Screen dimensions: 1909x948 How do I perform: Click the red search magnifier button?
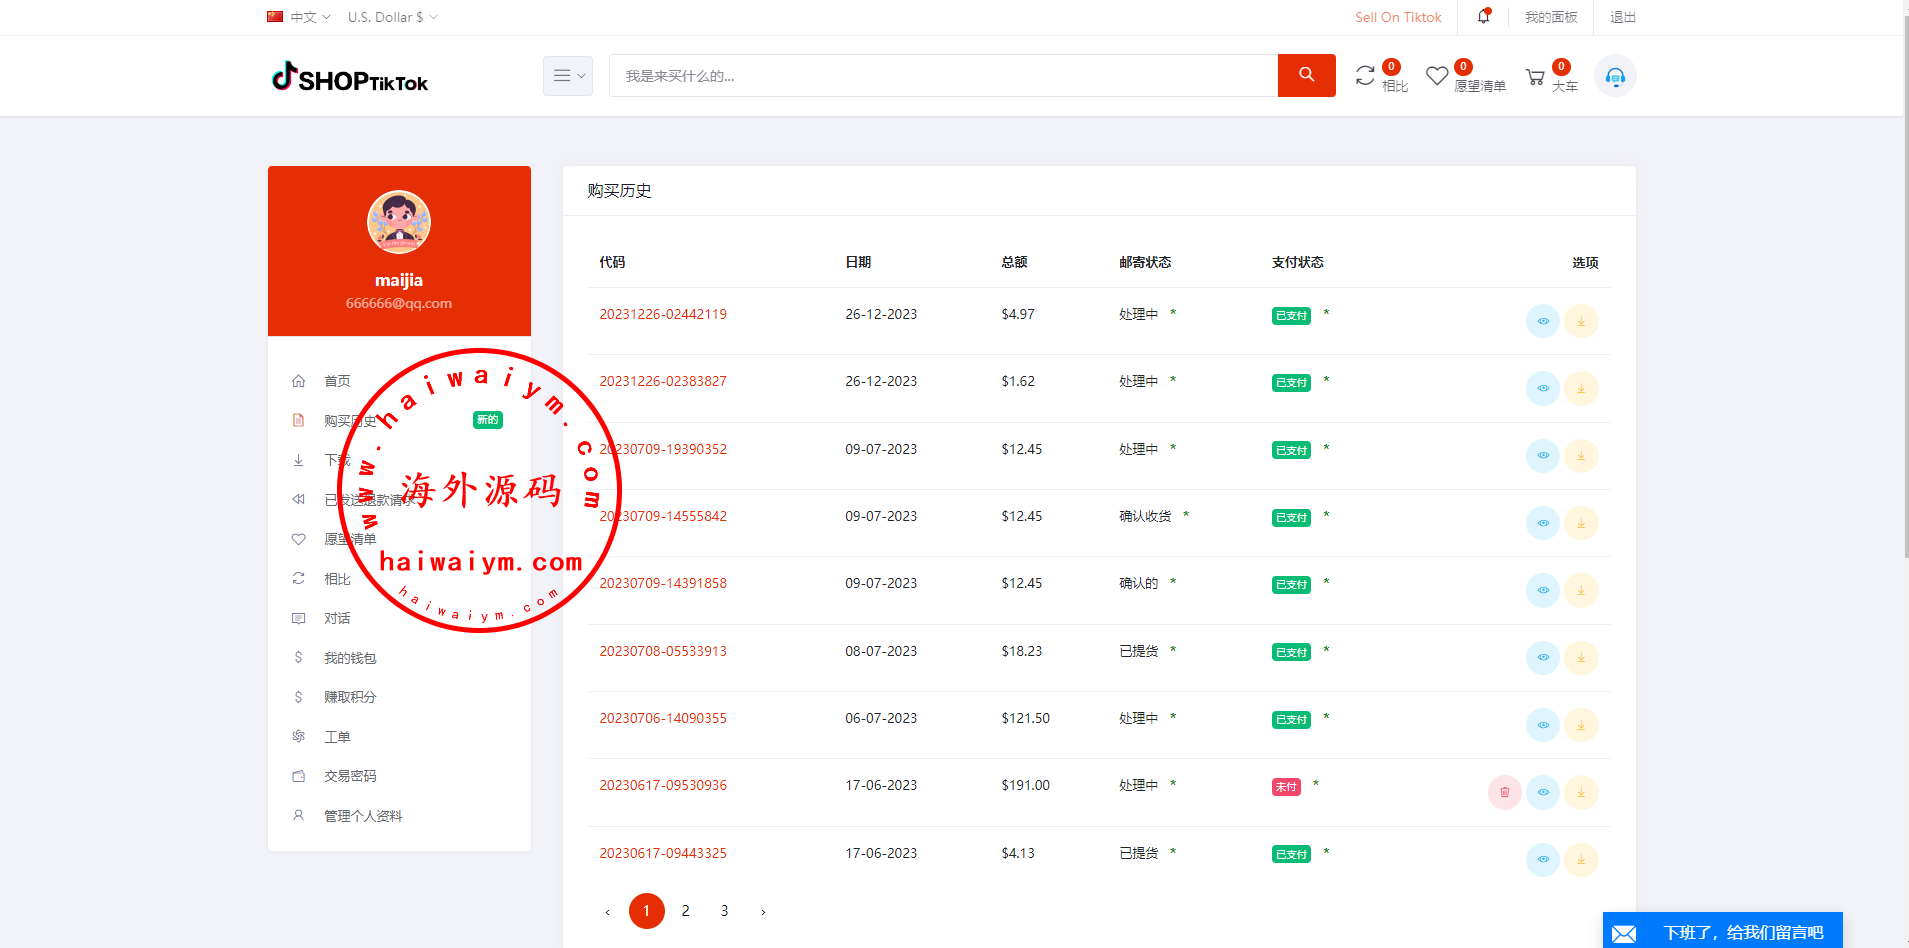(x=1306, y=75)
